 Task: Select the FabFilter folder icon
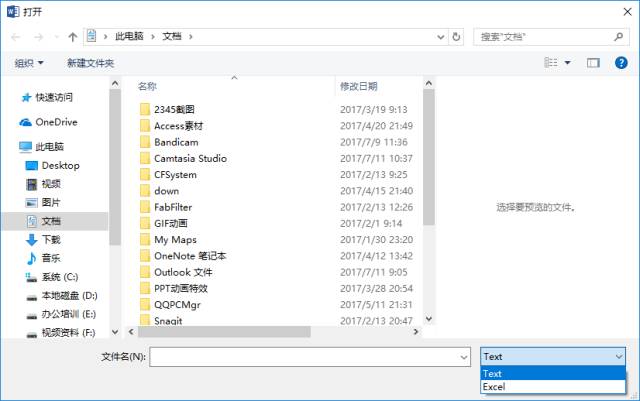click(x=145, y=207)
